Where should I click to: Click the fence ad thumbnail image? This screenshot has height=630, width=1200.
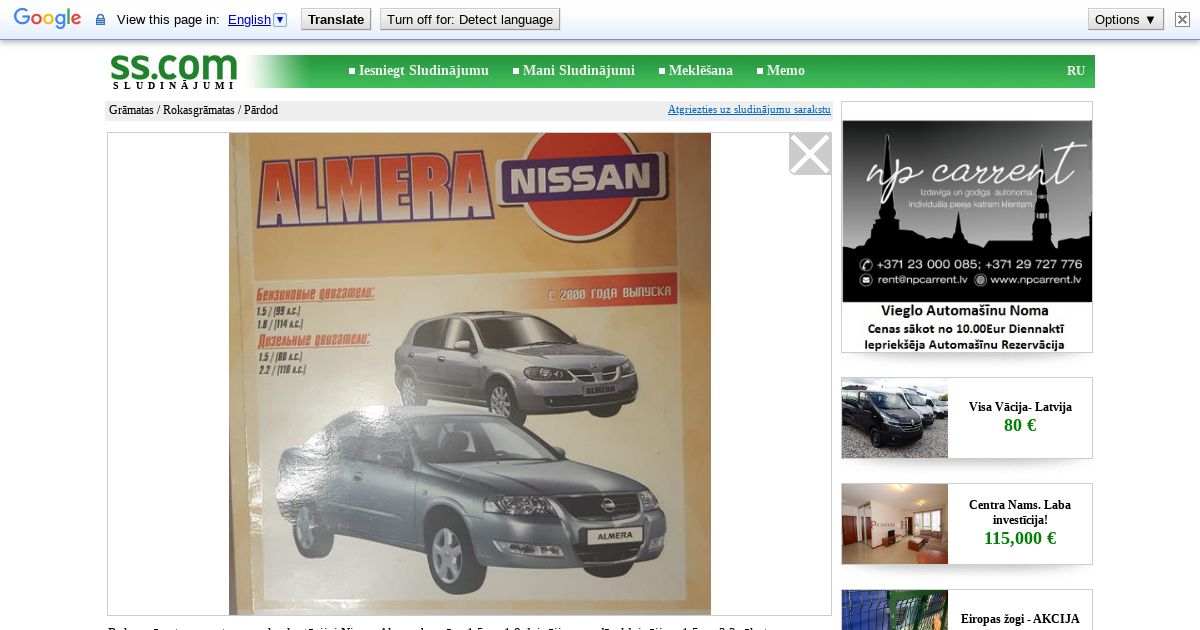895,610
